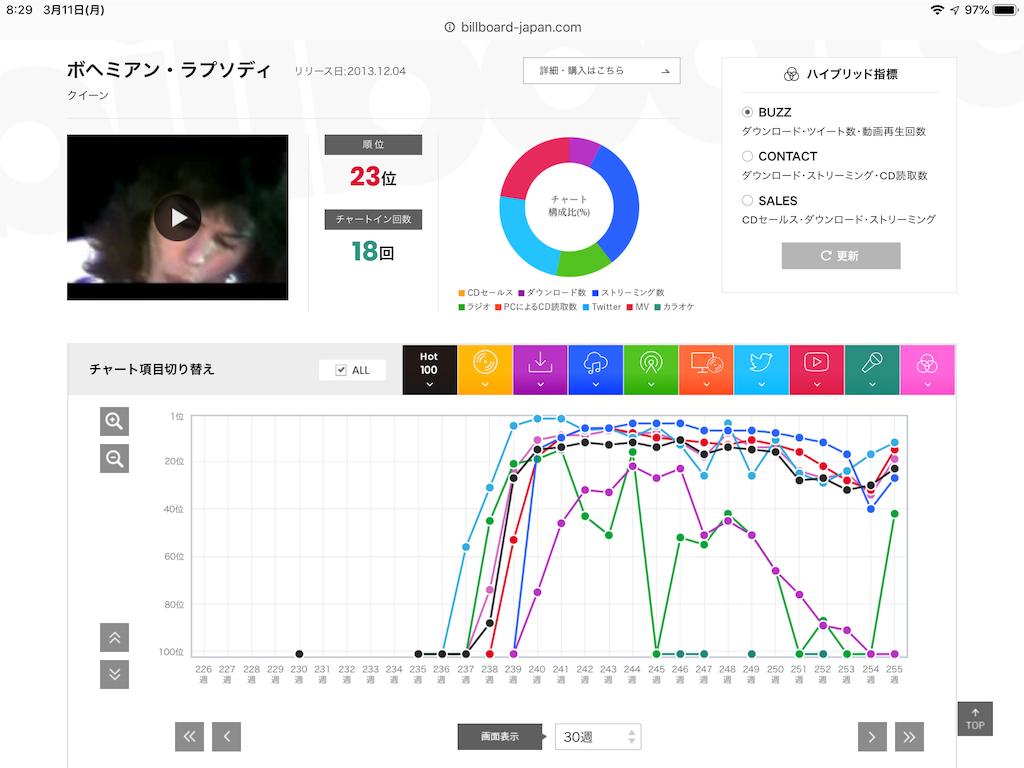
Task: Click the donut chart composition ring
Action: point(569,206)
